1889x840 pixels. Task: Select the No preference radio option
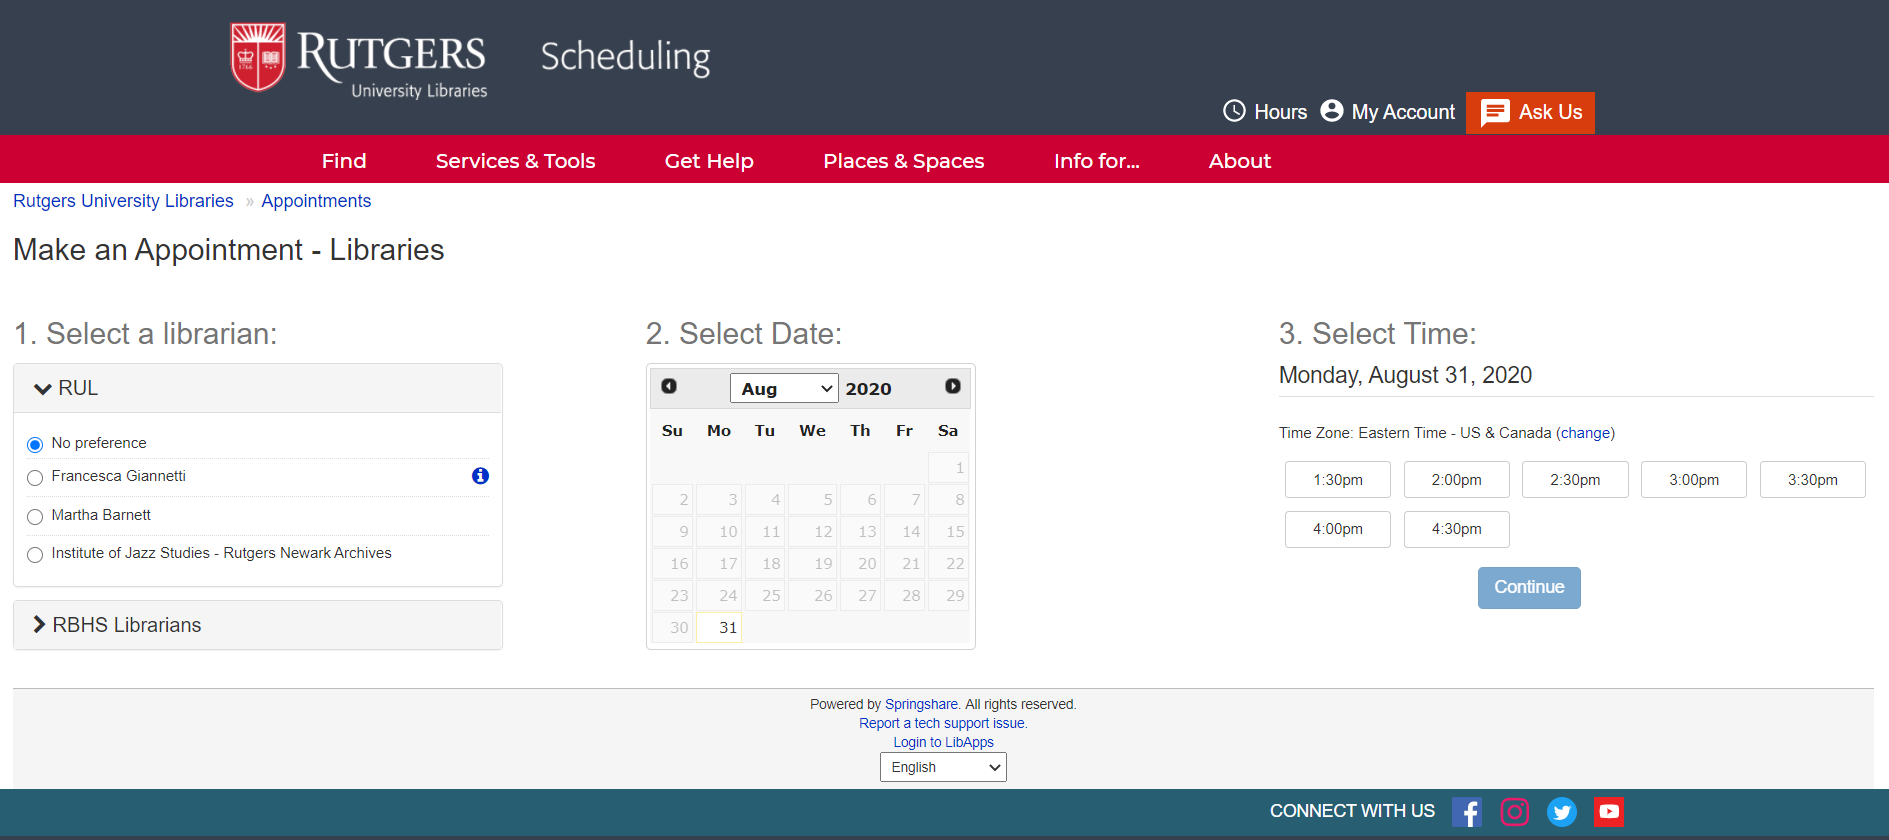(x=35, y=444)
